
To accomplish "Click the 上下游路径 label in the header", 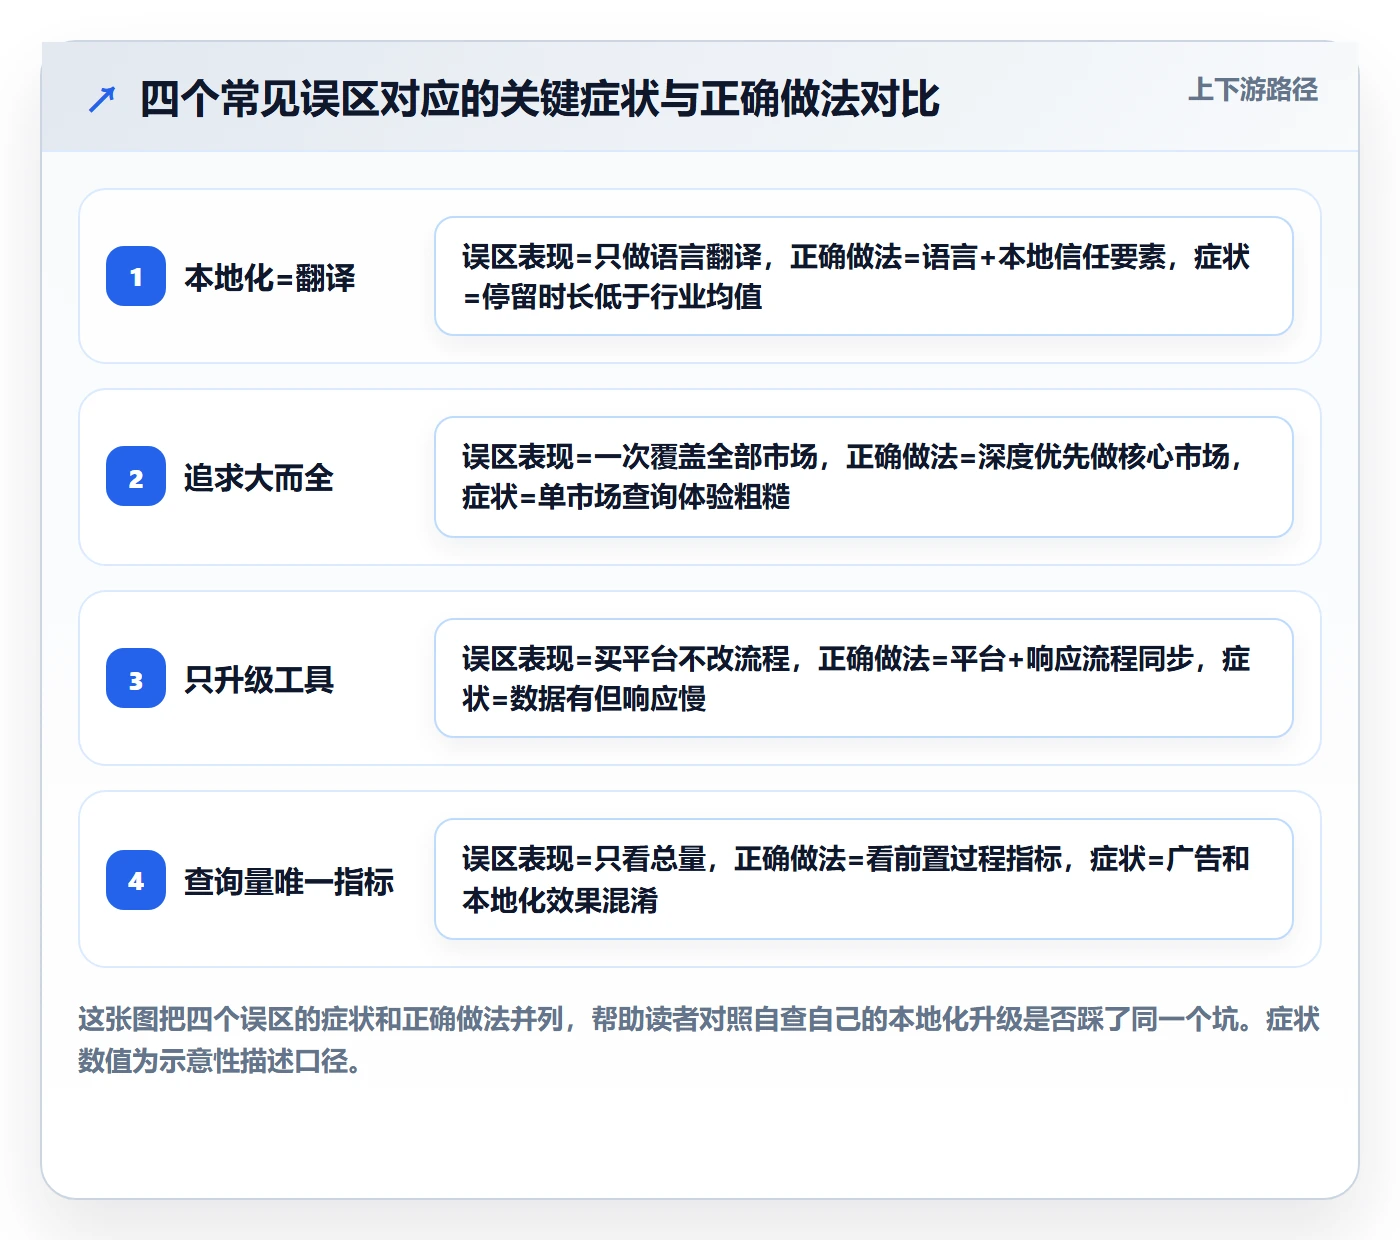I will [1253, 89].
